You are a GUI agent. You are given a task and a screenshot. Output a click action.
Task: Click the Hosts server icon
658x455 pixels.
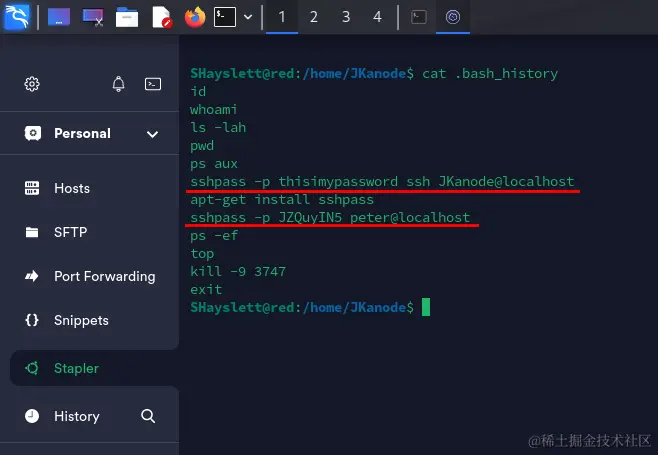click(x=32, y=188)
